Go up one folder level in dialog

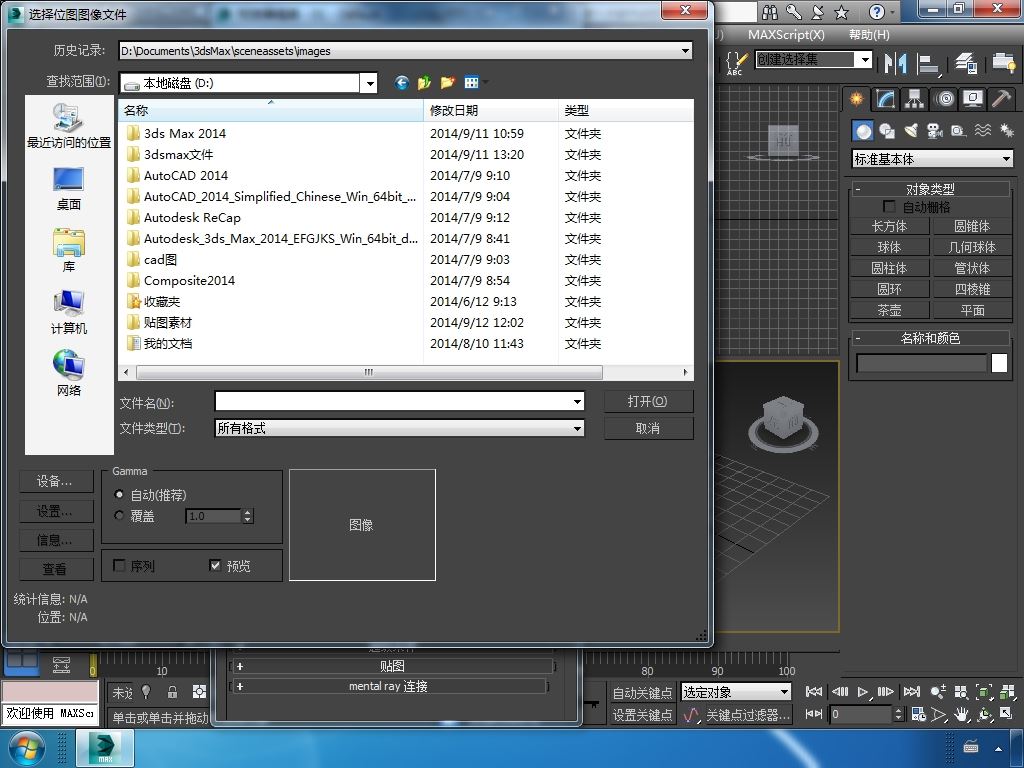coord(424,82)
